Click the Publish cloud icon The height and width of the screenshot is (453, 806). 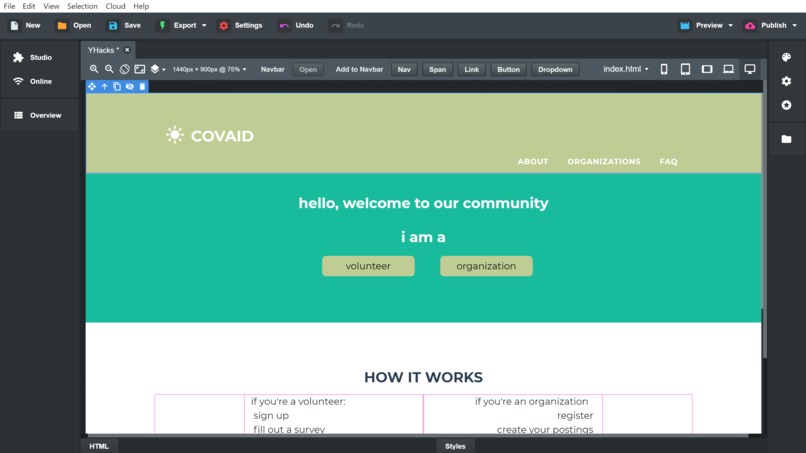(x=750, y=25)
